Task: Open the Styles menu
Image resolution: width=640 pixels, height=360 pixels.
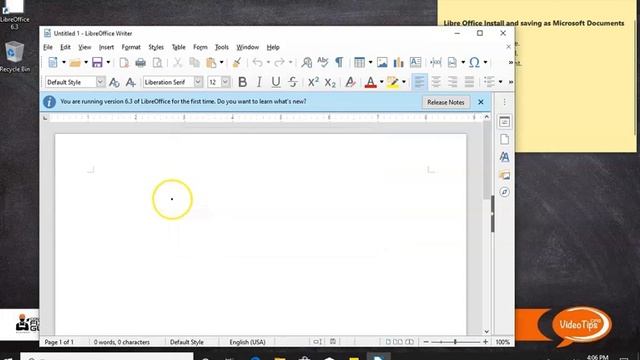Action: pos(156,47)
